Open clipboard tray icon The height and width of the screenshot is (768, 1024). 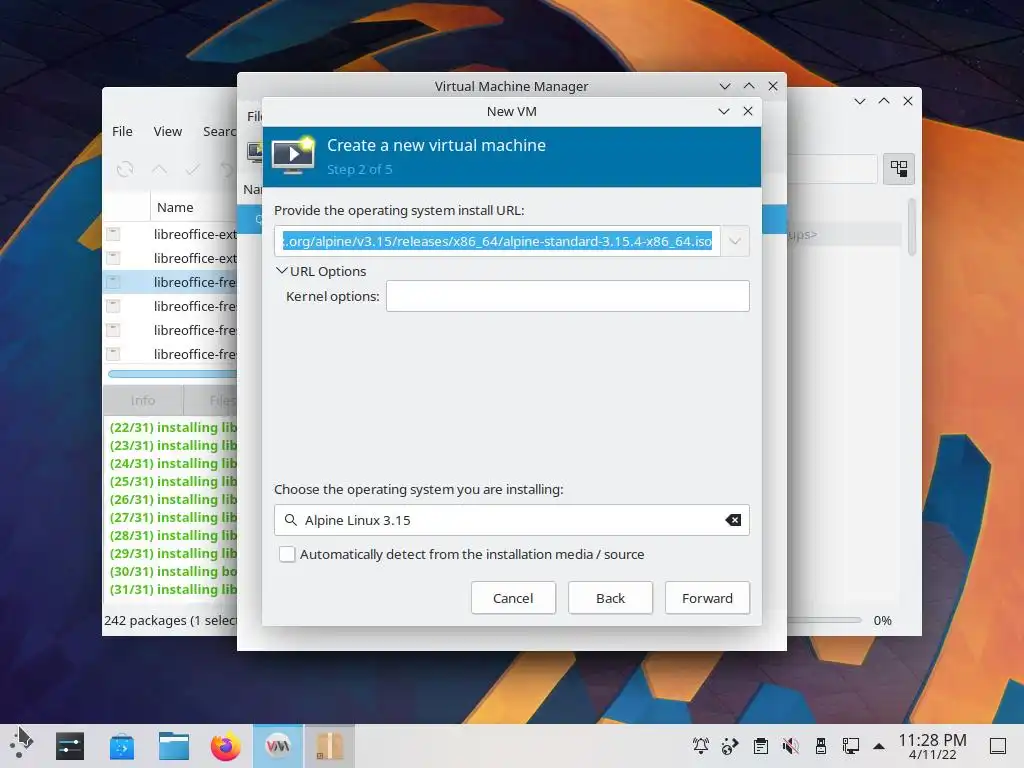pos(761,745)
